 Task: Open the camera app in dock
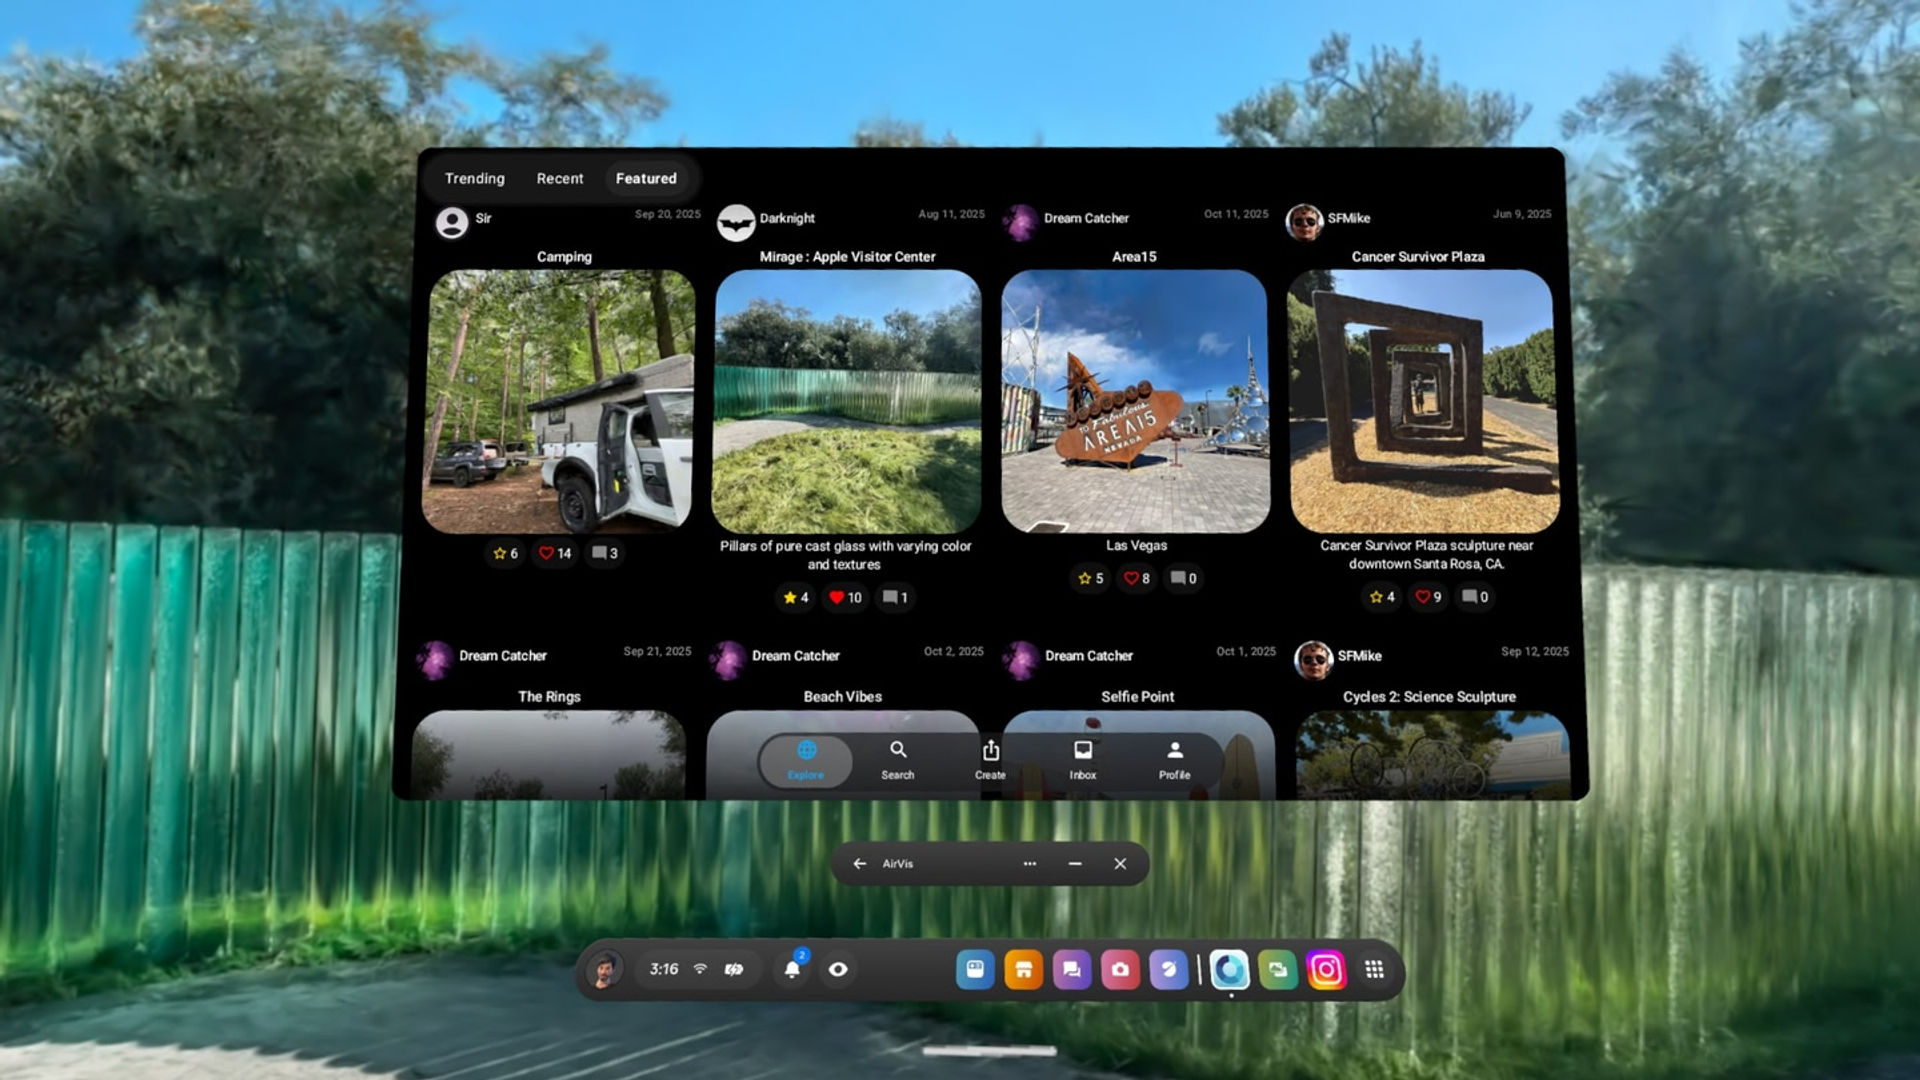pyautogui.click(x=1120, y=969)
